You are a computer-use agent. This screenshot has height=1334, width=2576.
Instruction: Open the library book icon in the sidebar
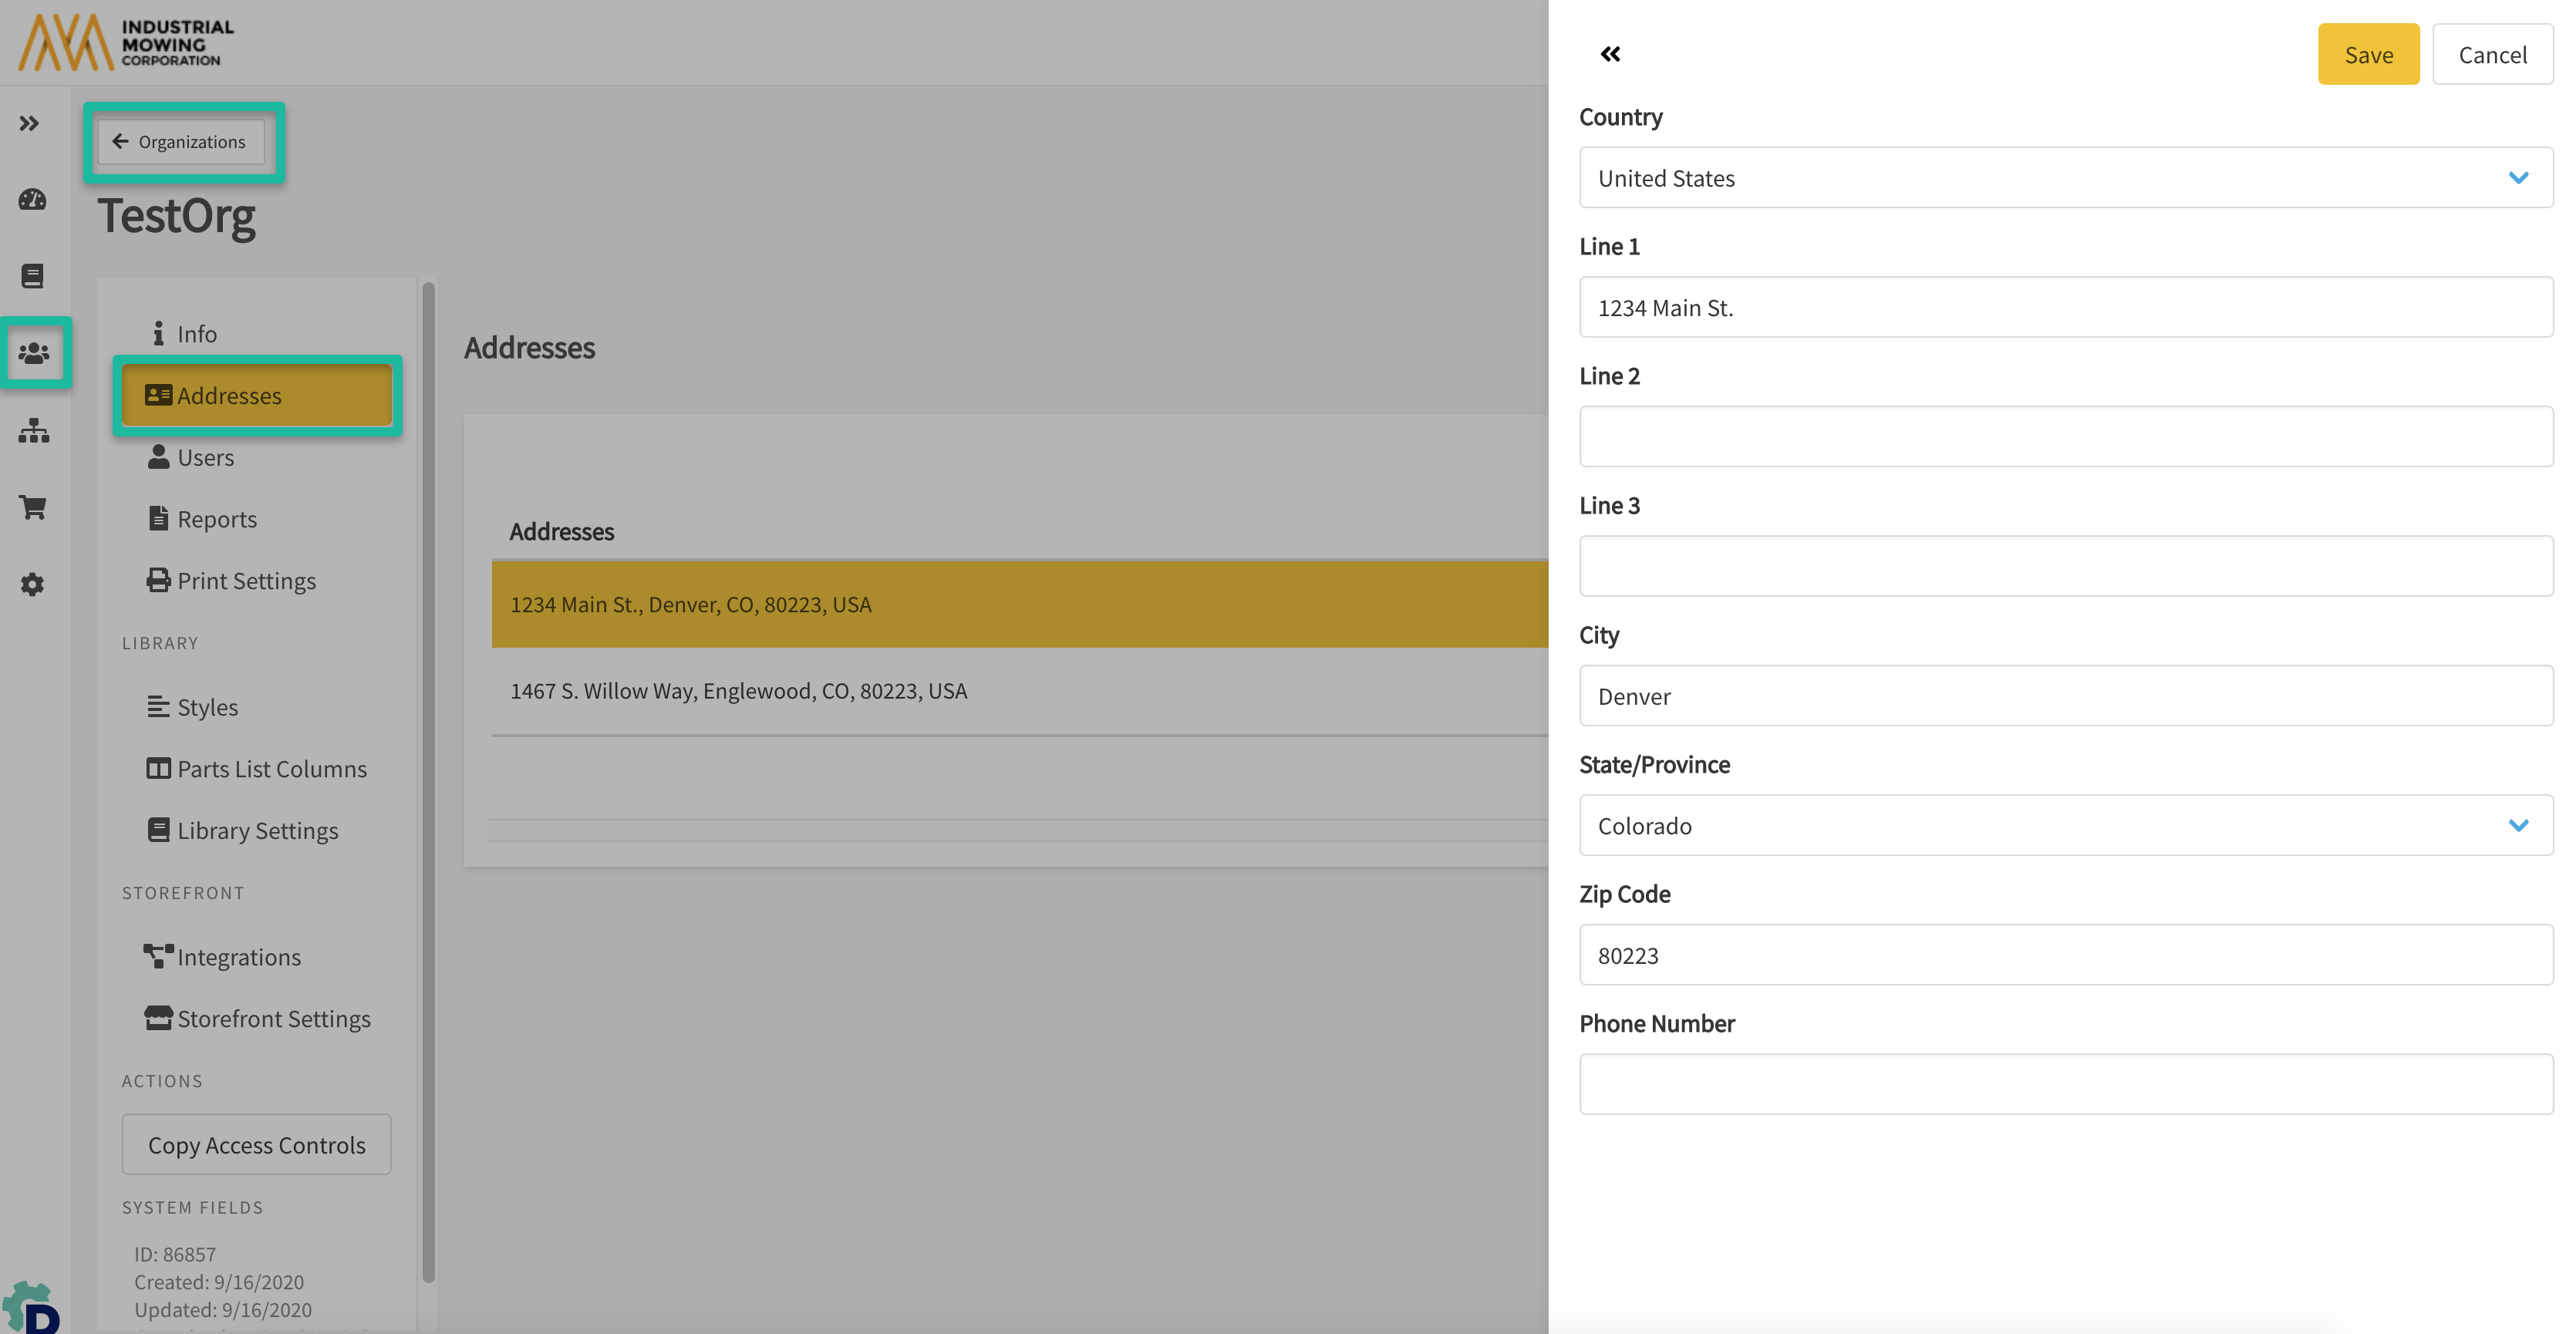tap(32, 276)
